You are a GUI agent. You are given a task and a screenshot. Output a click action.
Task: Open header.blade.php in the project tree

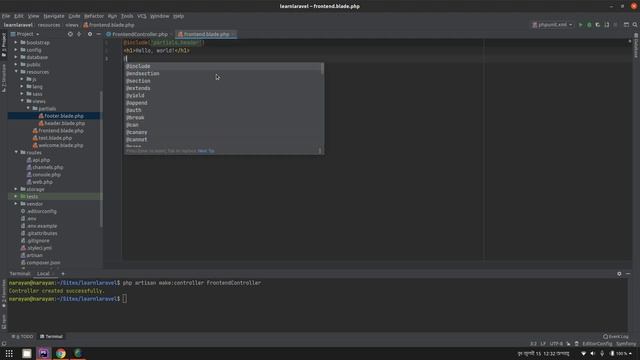point(64,123)
